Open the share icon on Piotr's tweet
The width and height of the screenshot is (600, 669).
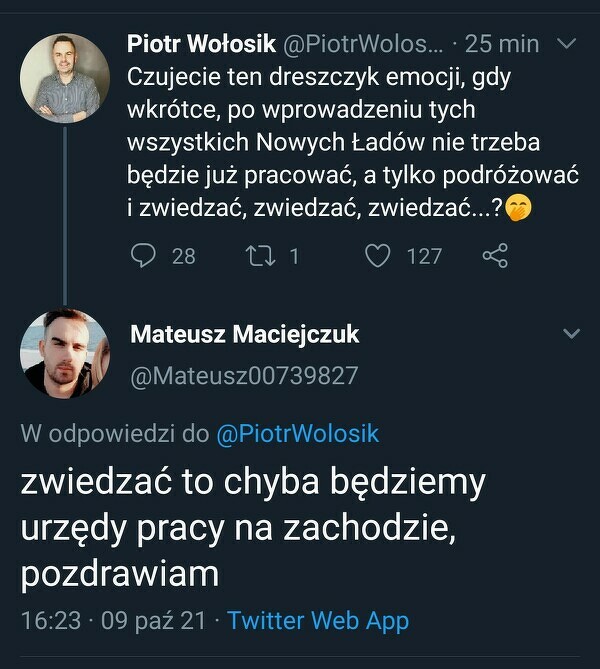pyautogui.click(x=495, y=256)
